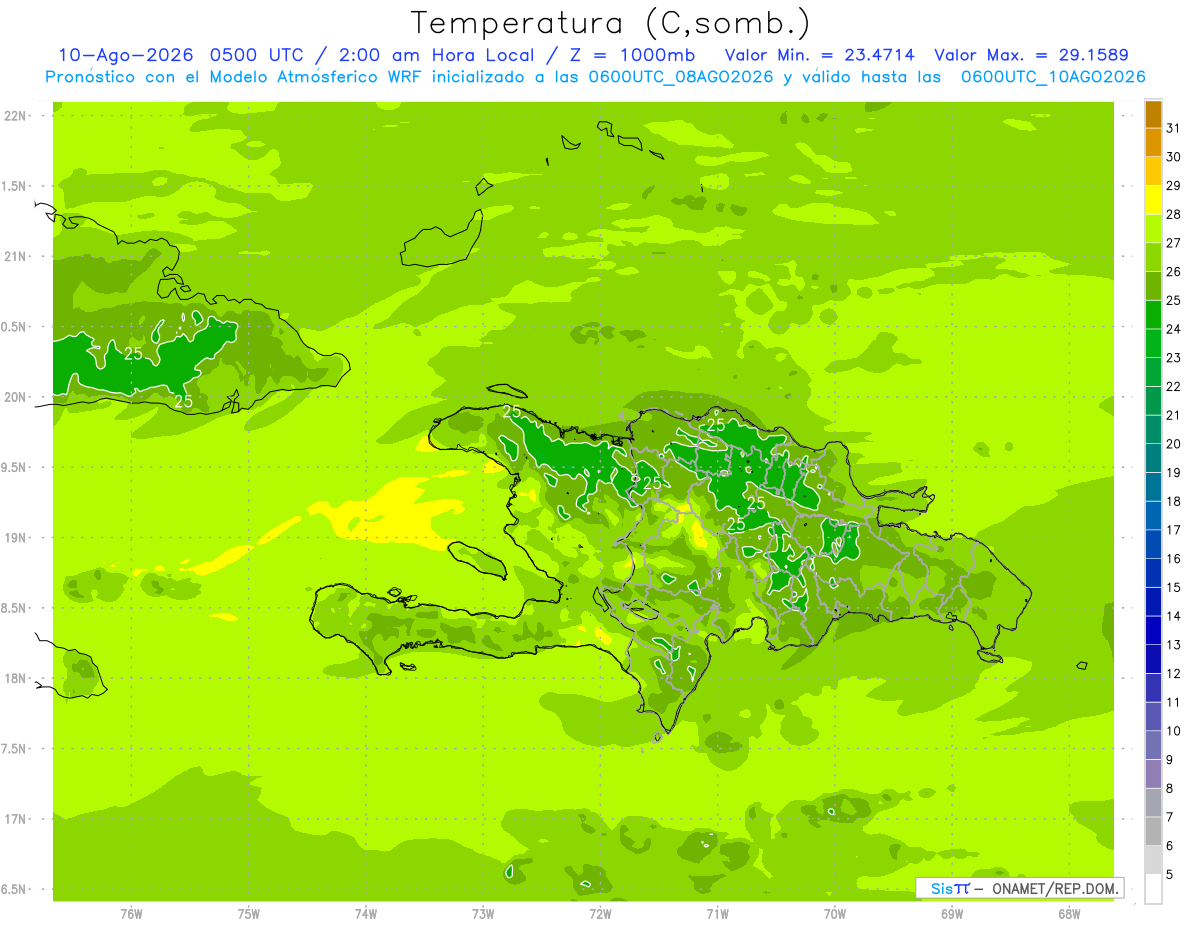Click the 22N latitude label

pos(17,115)
